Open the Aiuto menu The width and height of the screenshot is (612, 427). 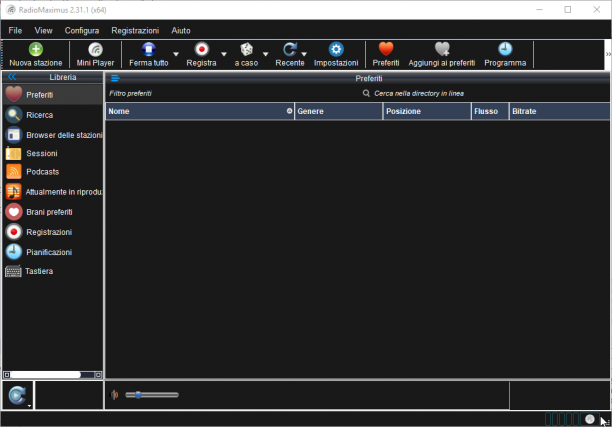tap(181, 30)
